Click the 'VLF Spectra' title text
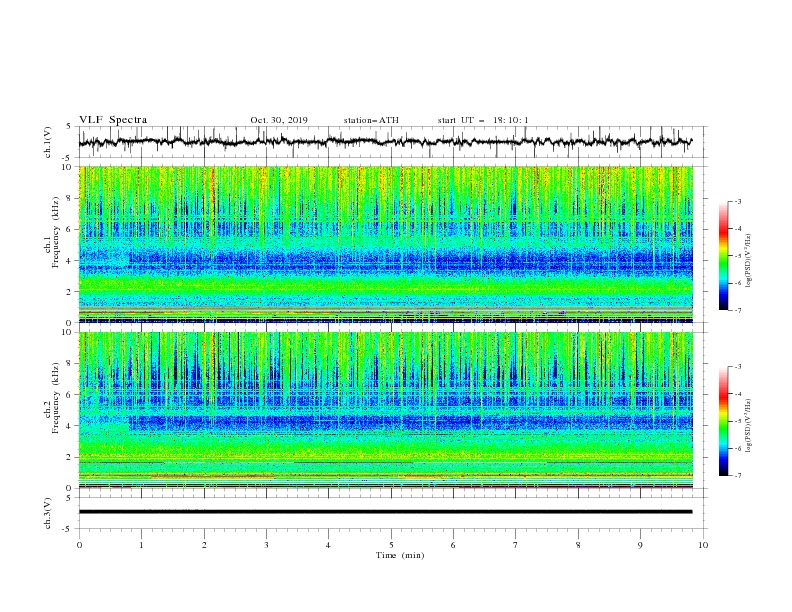Screen dimensions: 792x612 113,120
